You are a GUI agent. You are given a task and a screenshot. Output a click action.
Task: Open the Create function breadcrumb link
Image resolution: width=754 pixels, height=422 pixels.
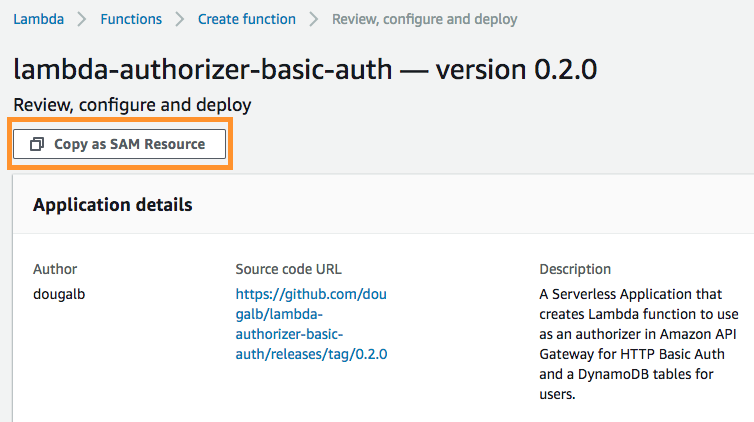pyautogui.click(x=246, y=19)
